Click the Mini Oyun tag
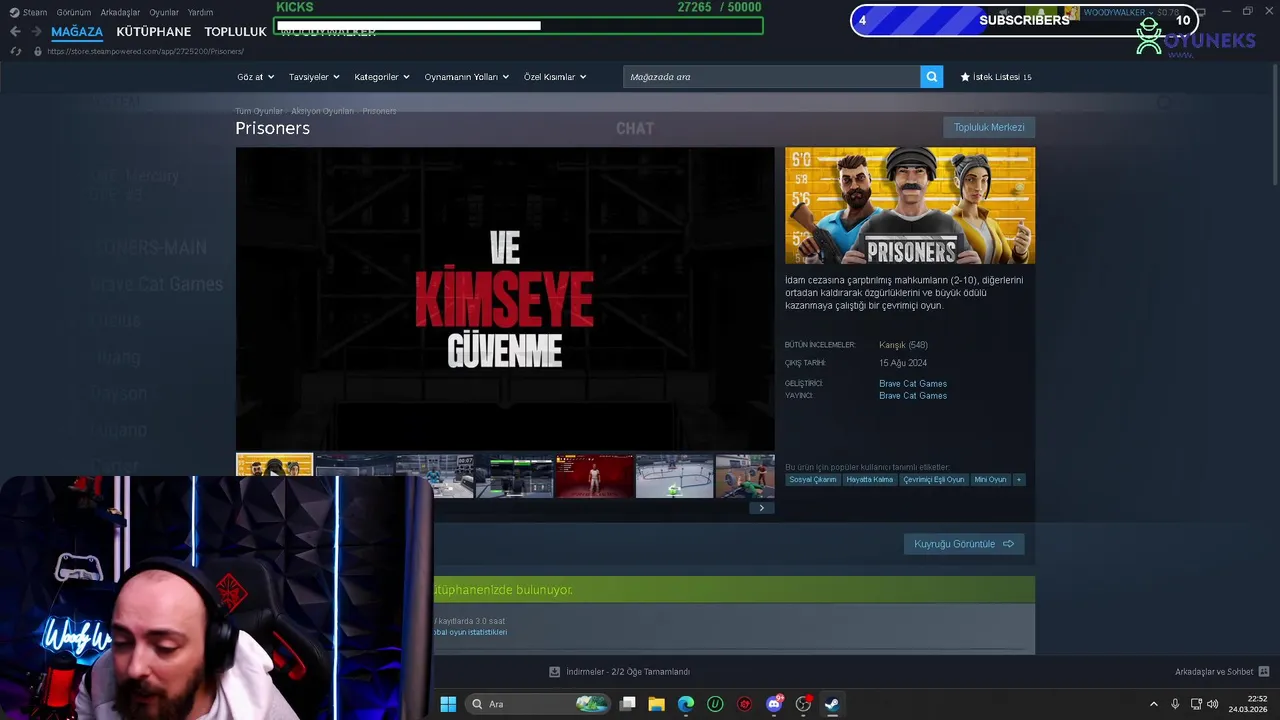Screen dimensions: 1280x720 [x=990, y=480]
